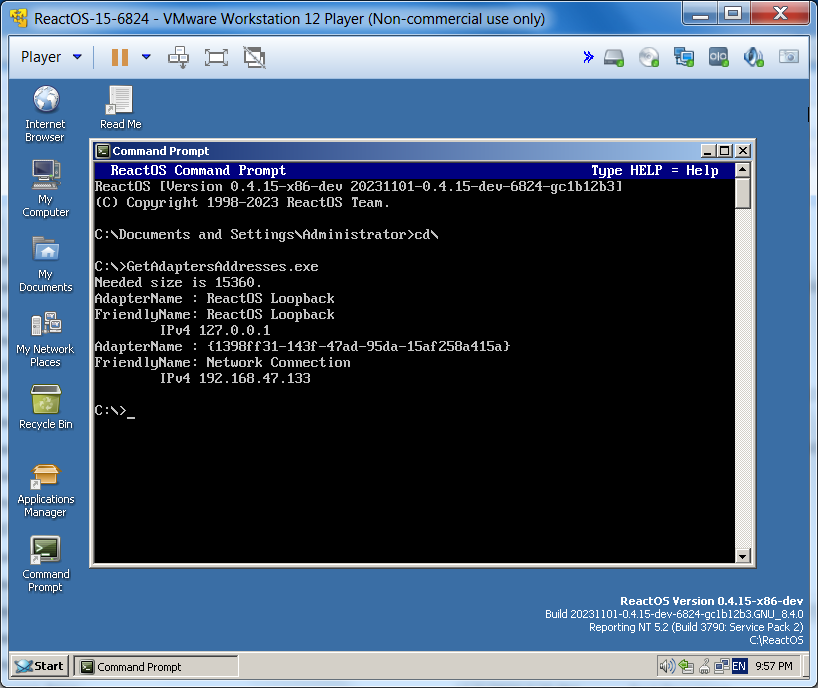The height and width of the screenshot is (688, 818).
Task: Close the Command Prompt window
Action: (743, 151)
